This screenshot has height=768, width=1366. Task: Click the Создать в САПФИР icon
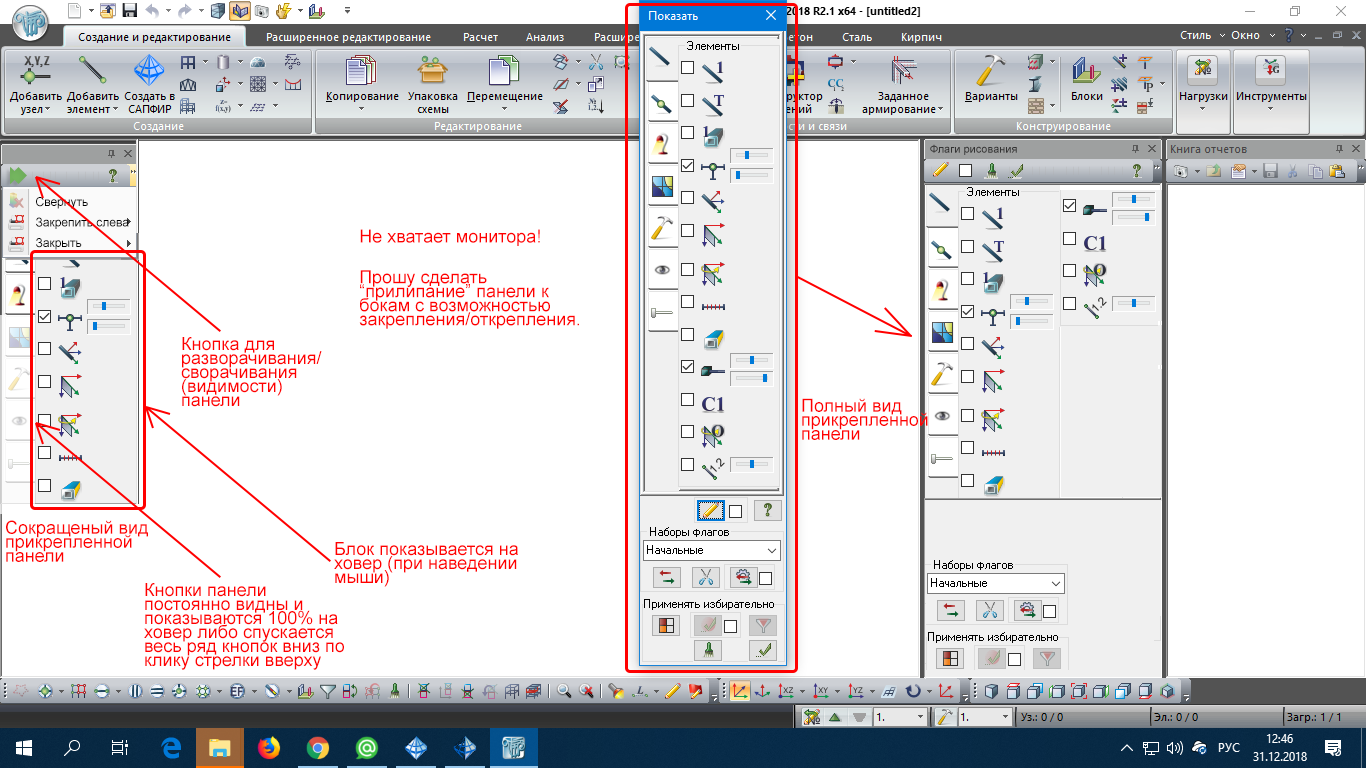[149, 71]
